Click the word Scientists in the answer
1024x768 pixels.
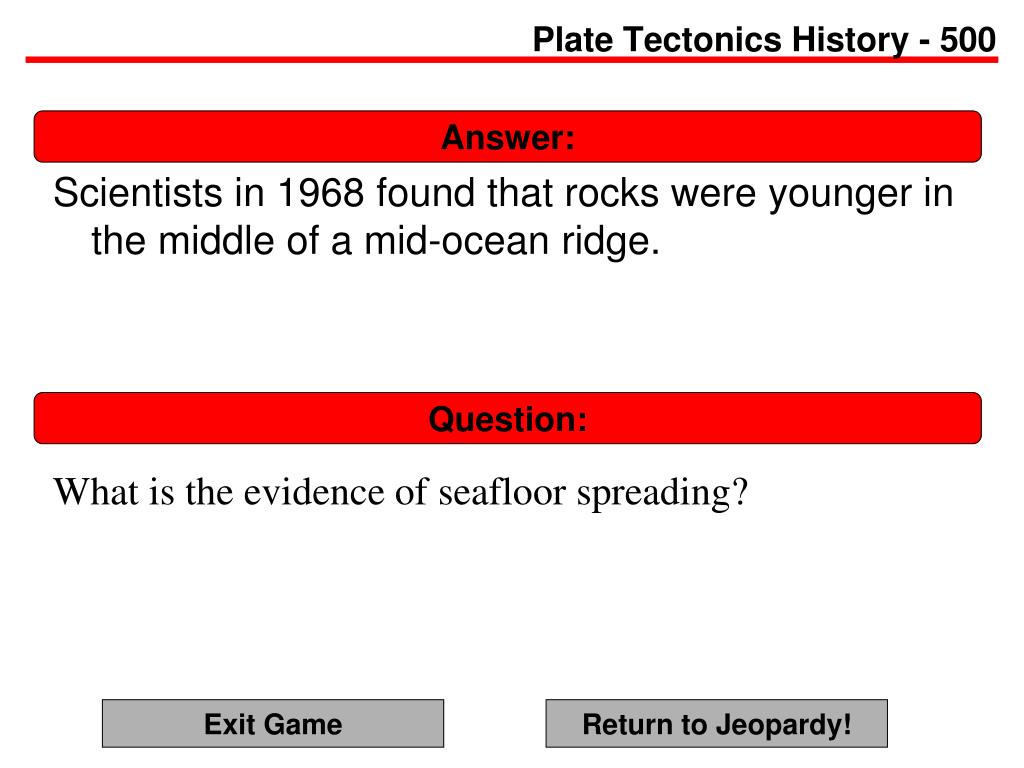tap(138, 193)
